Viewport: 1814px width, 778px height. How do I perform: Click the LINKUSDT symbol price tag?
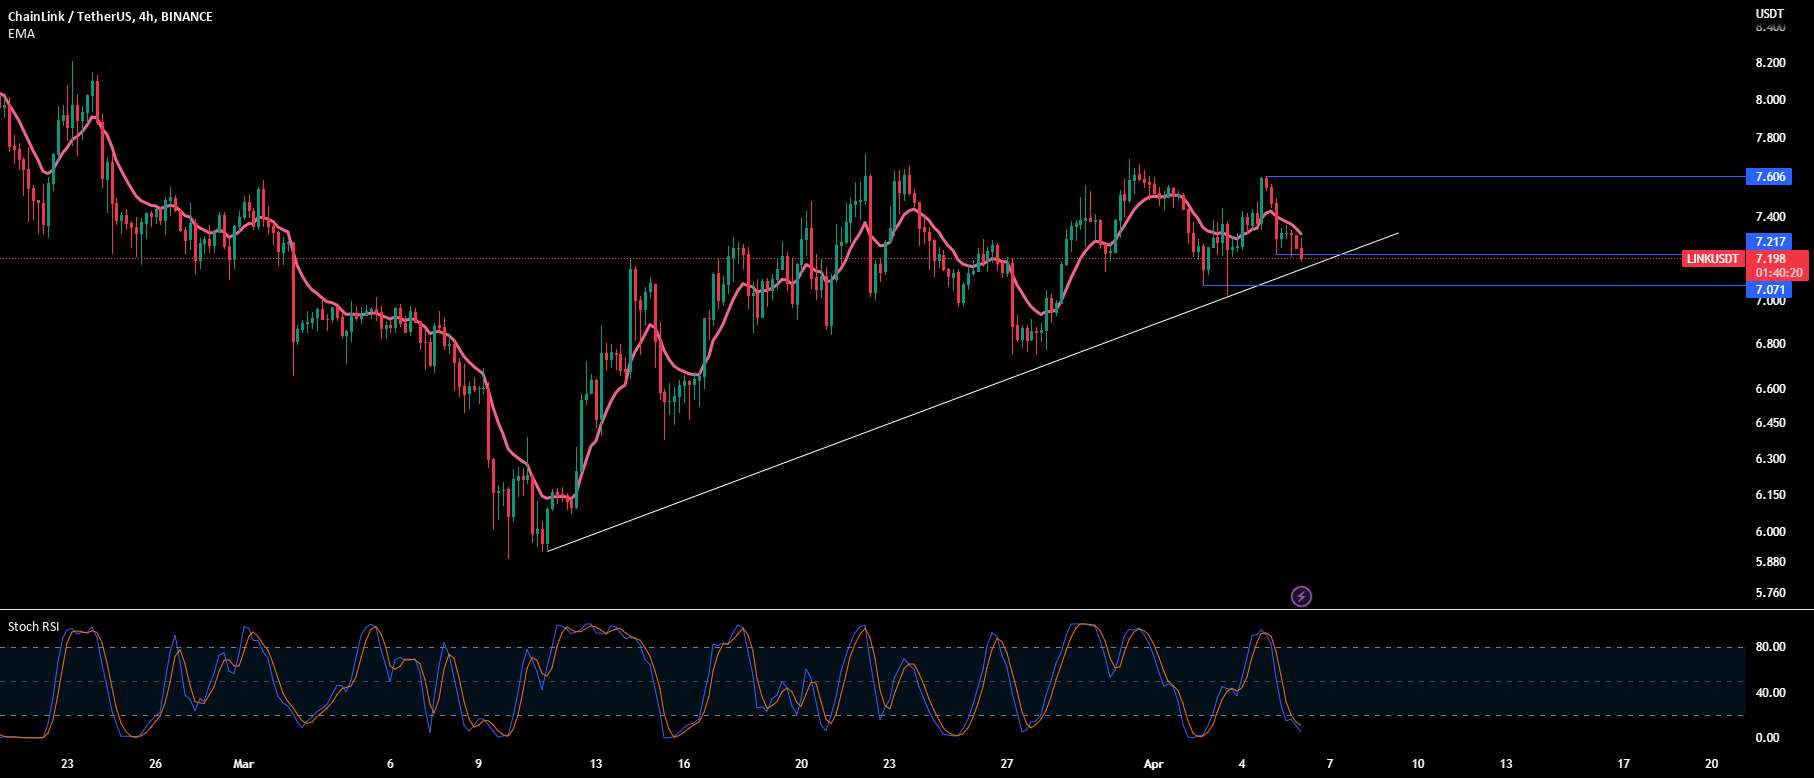[1713, 259]
